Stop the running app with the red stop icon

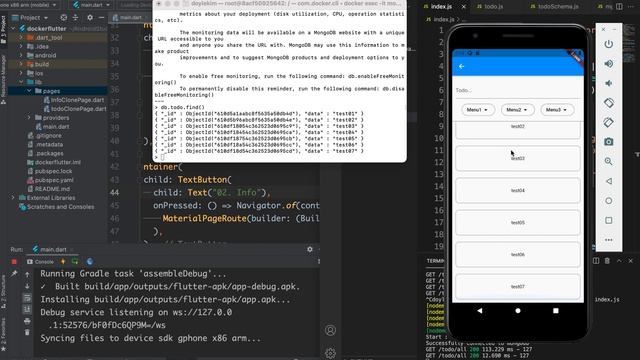[x=14, y=262]
